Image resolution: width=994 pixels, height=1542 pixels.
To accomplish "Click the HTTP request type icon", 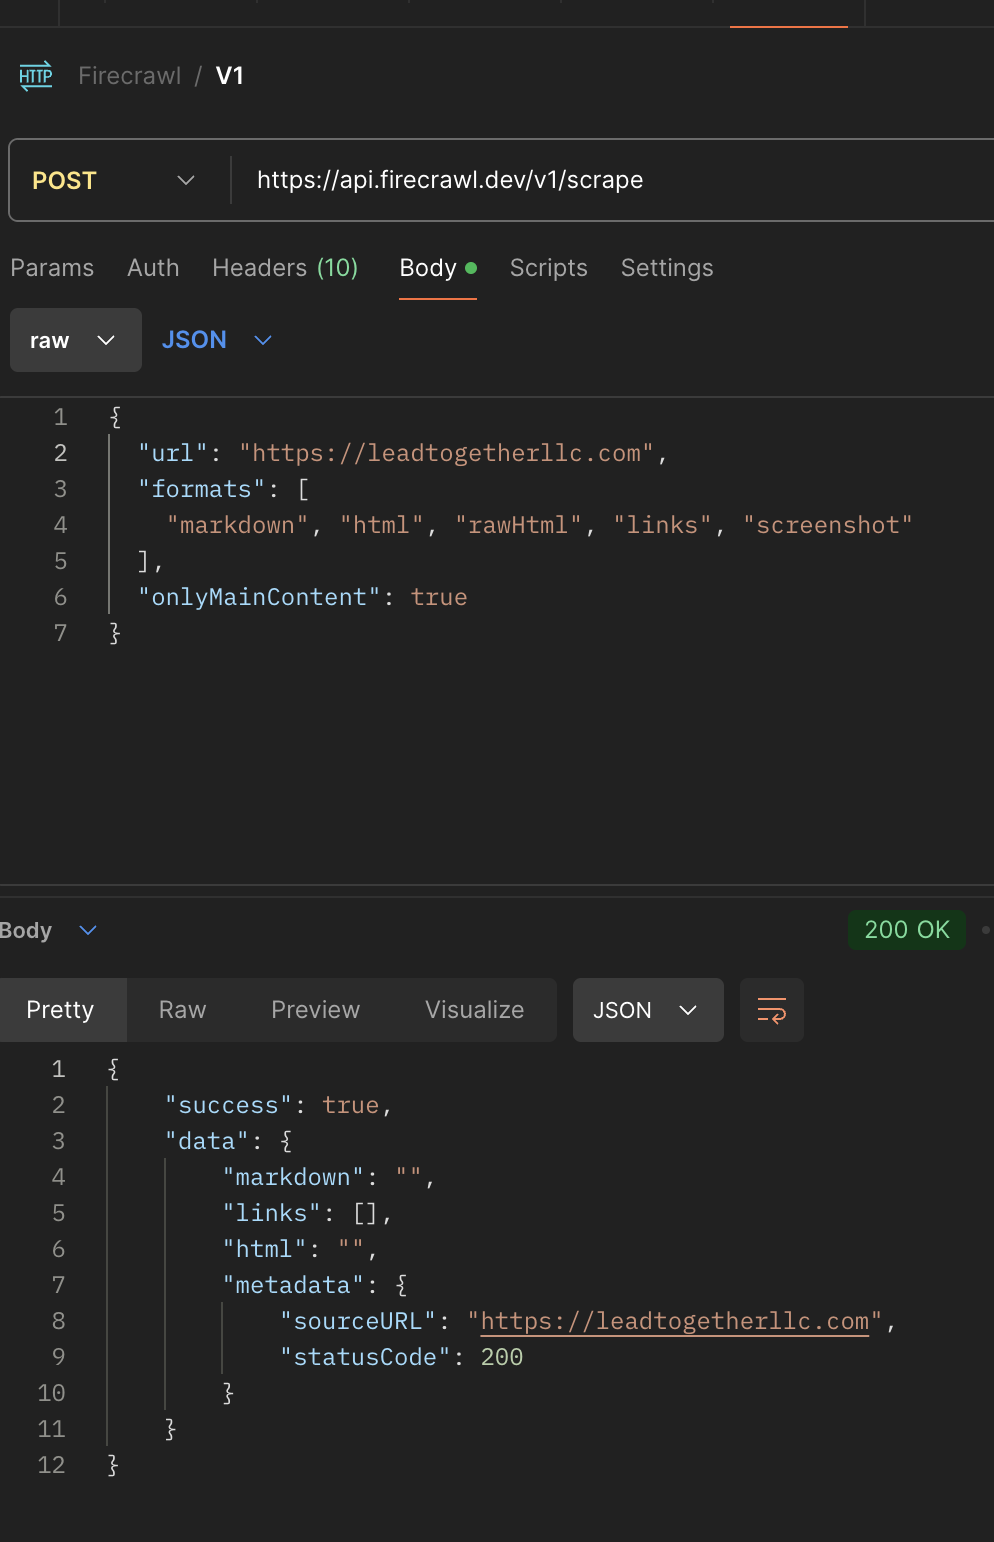I will (36, 76).
